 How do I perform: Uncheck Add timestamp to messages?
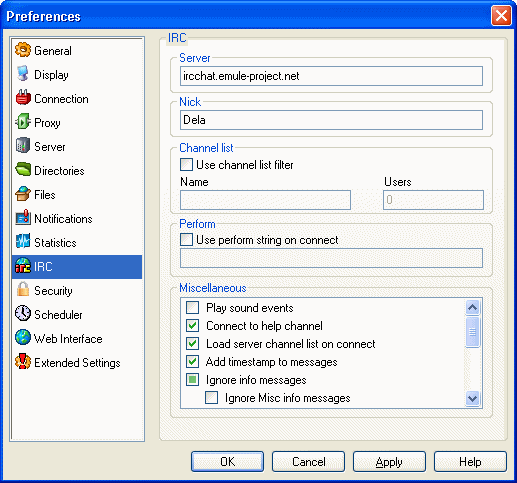(192, 362)
